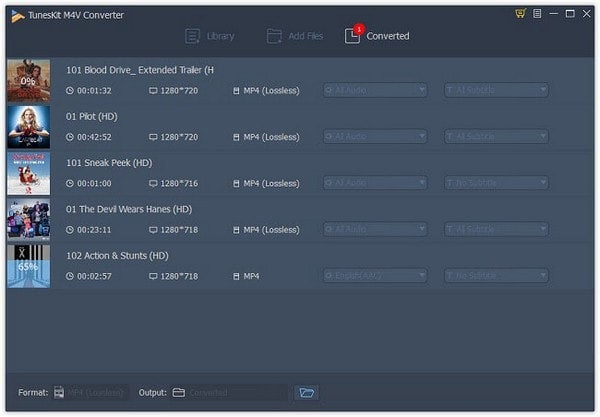The height and width of the screenshot is (417, 600).
Task: Click duration '00:23:11'
Action: (94, 230)
